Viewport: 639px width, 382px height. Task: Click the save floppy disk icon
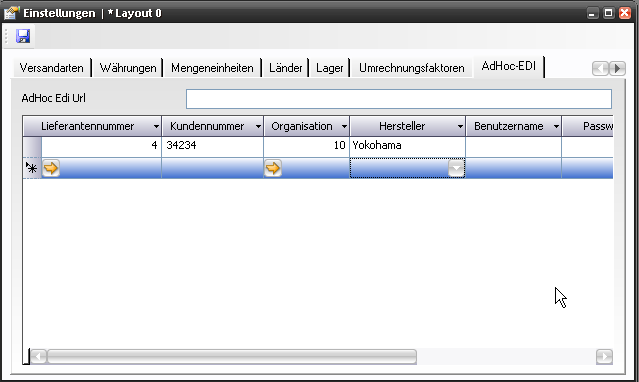[23, 36]
